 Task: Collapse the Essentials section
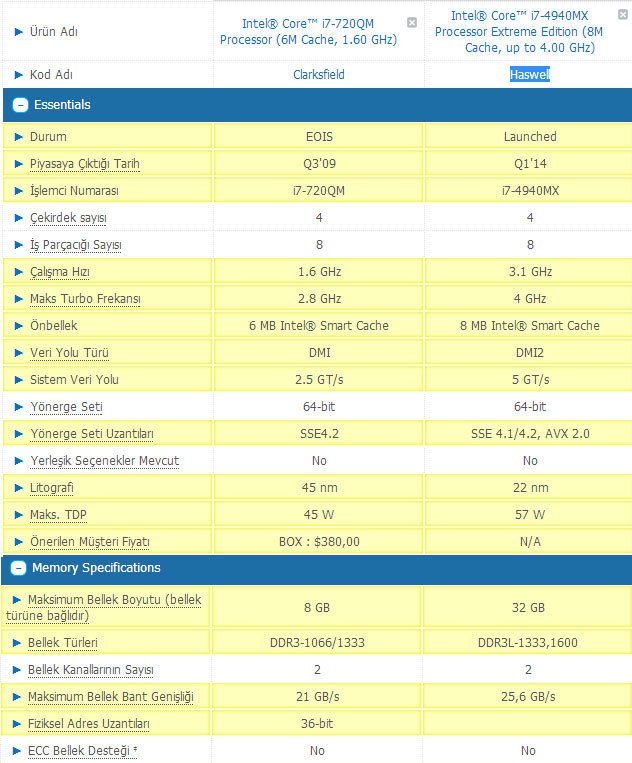click(20, 105)
